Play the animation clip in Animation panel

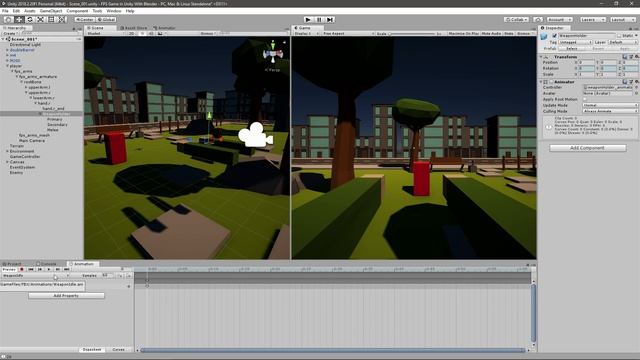click(49, 269)
